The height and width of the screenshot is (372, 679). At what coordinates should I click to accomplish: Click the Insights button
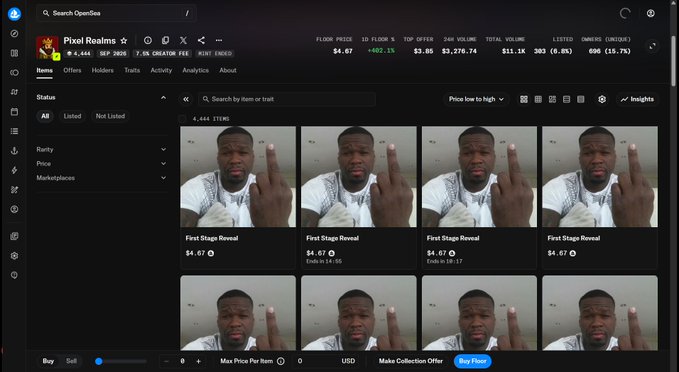coord(637,99)
